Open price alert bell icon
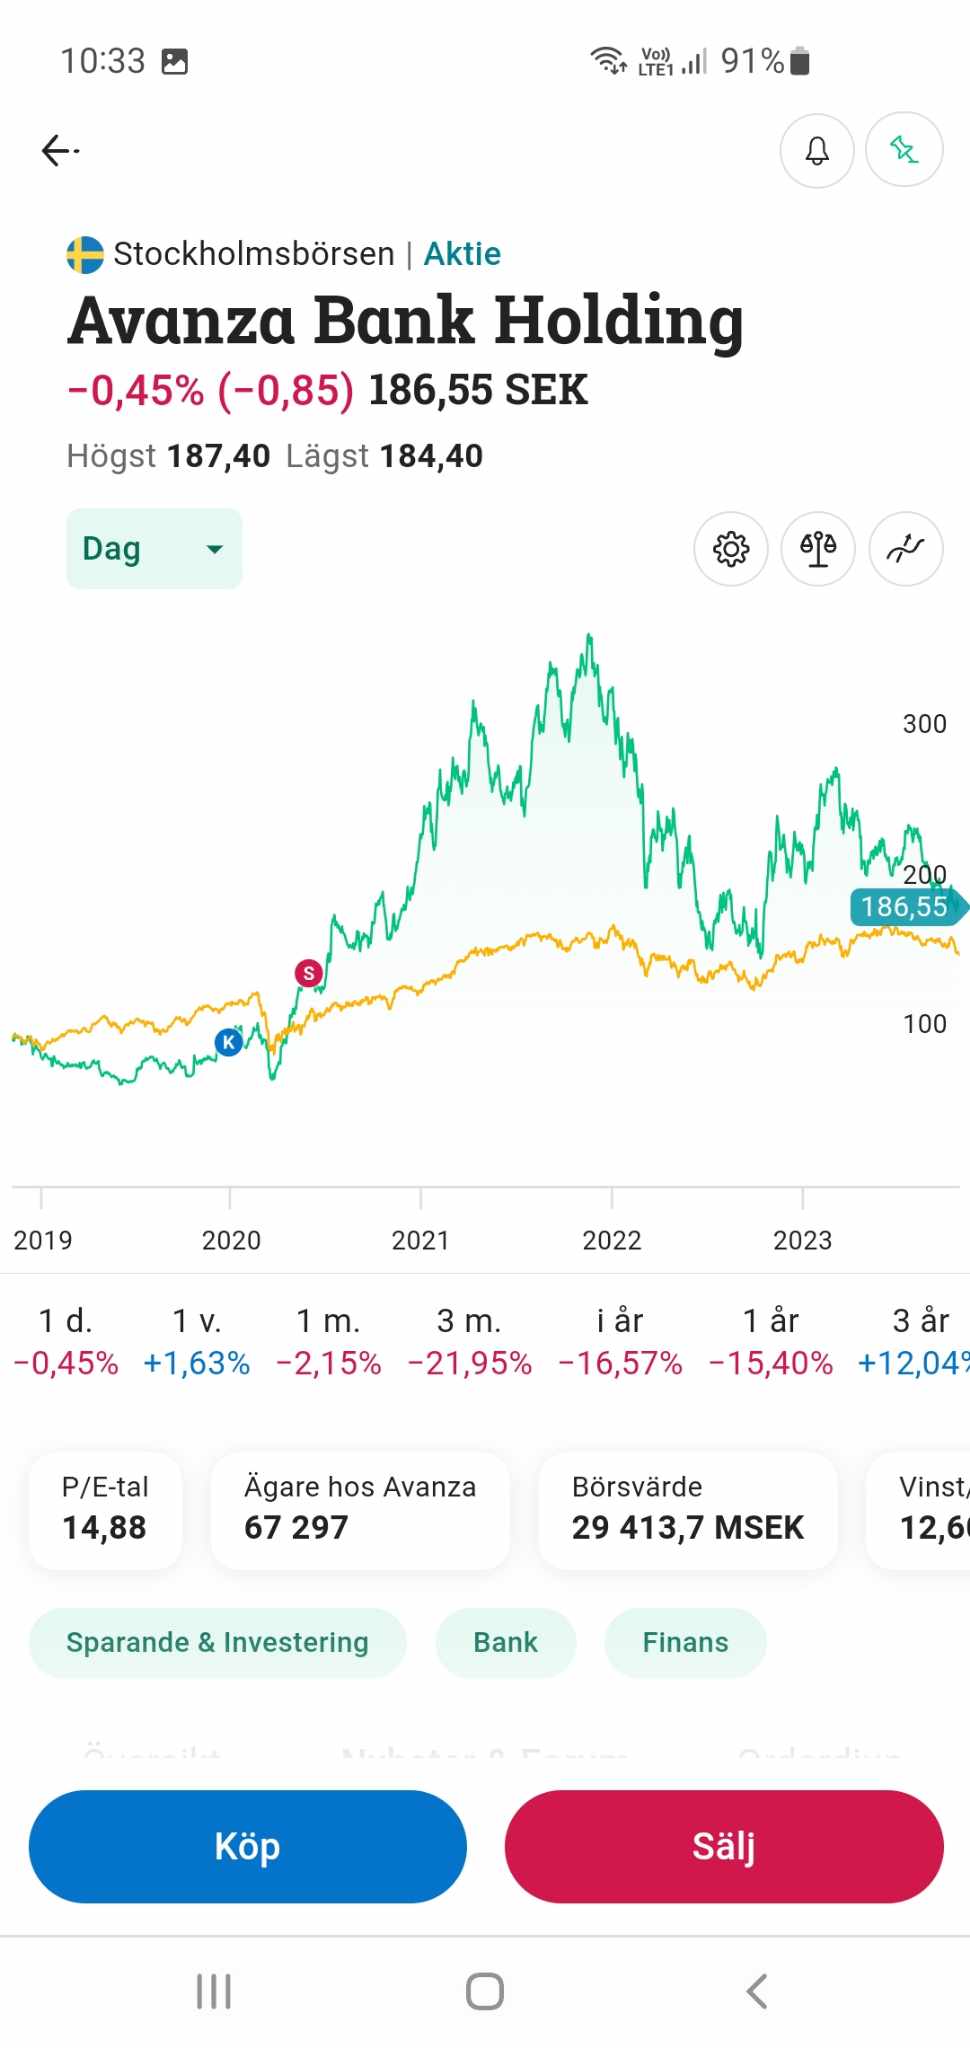The height and width of the screenshot is (2048, 970). coord(817,151)
